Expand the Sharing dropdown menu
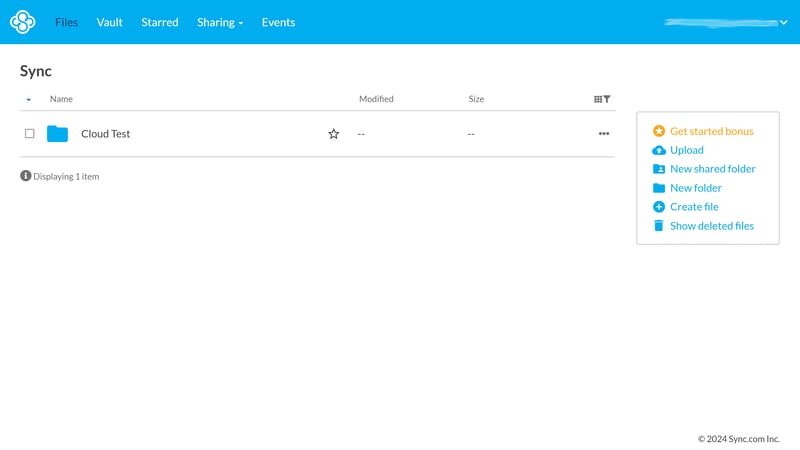The height and width of the screenshot is (450, 800). (220, 22)
